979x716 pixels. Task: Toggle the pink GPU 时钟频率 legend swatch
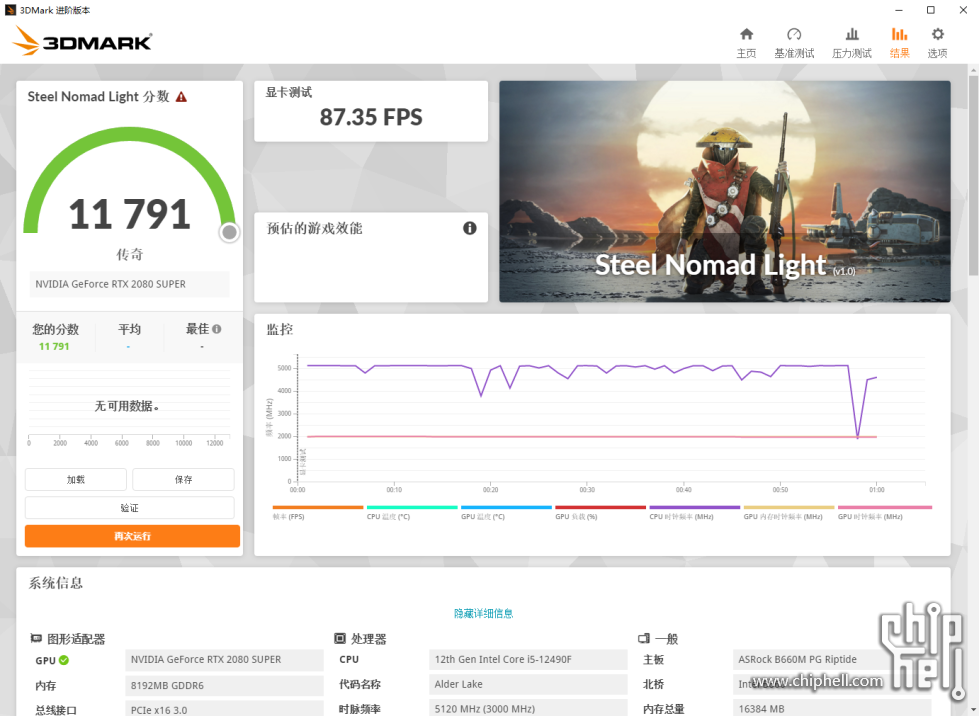click(885, 508)
